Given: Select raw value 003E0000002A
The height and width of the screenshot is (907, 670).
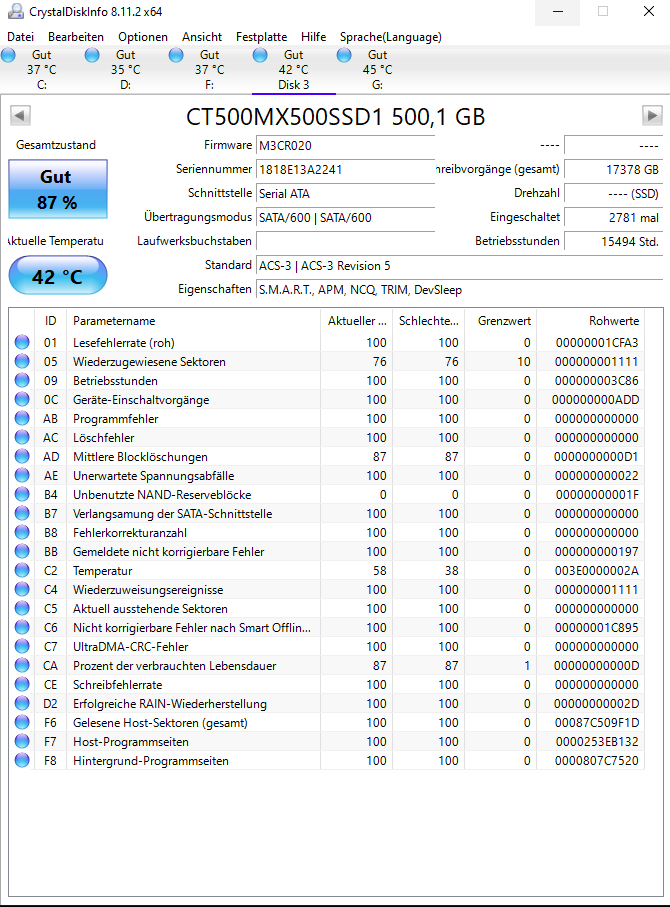Looking at the screenshot, I should (x=597, y=570).
